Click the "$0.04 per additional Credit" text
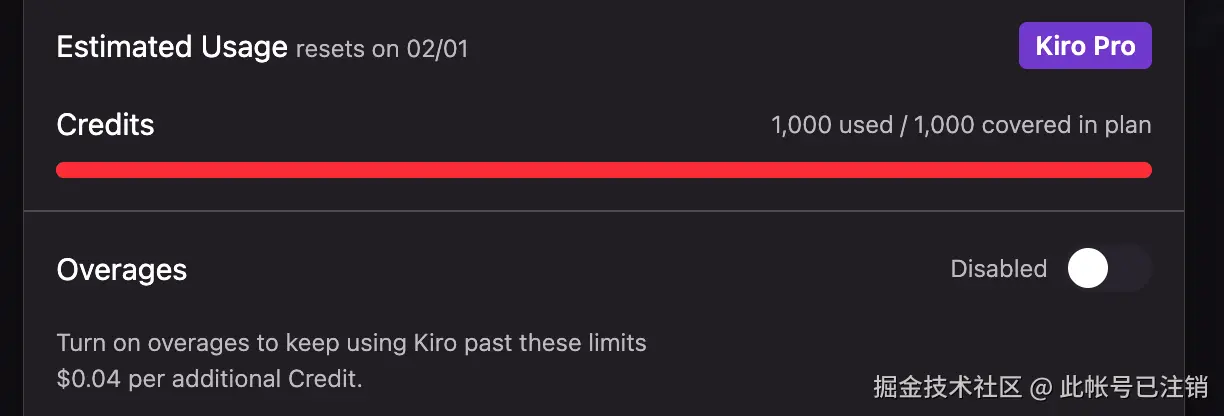This screenshot has width=1224, height=416. click(209, 378)
